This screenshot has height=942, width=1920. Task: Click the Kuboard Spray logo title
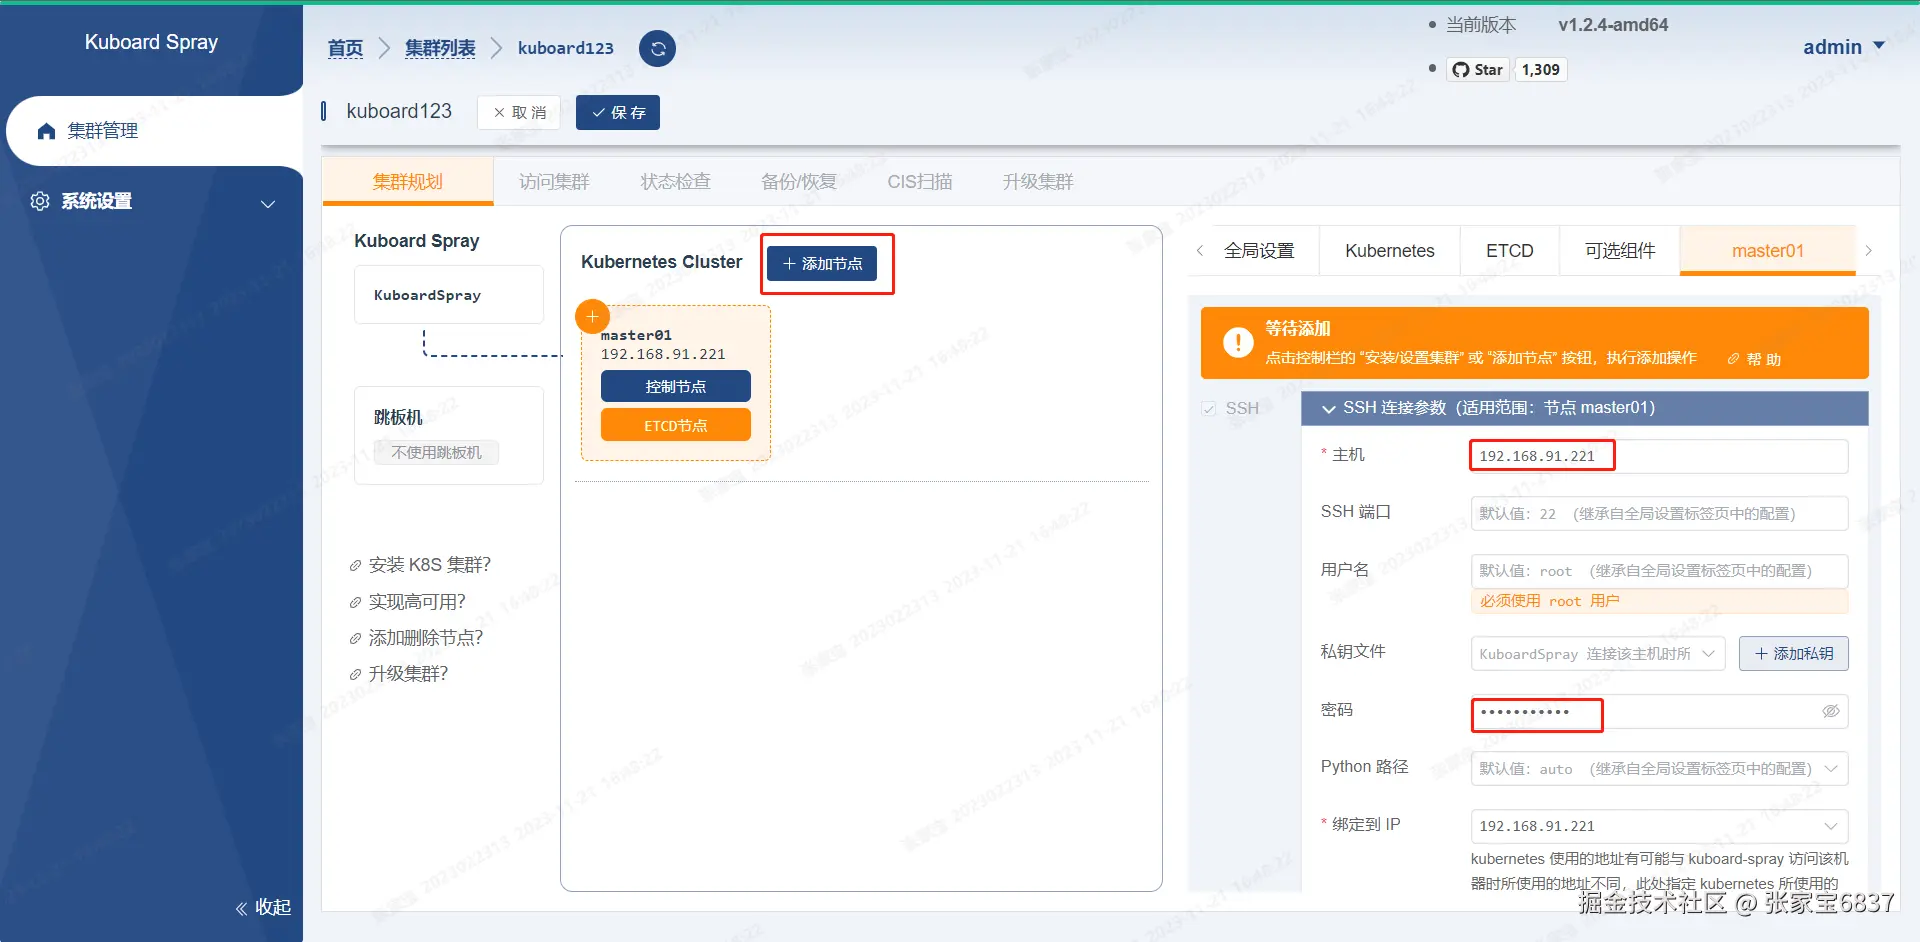click(x=151, y=42)
